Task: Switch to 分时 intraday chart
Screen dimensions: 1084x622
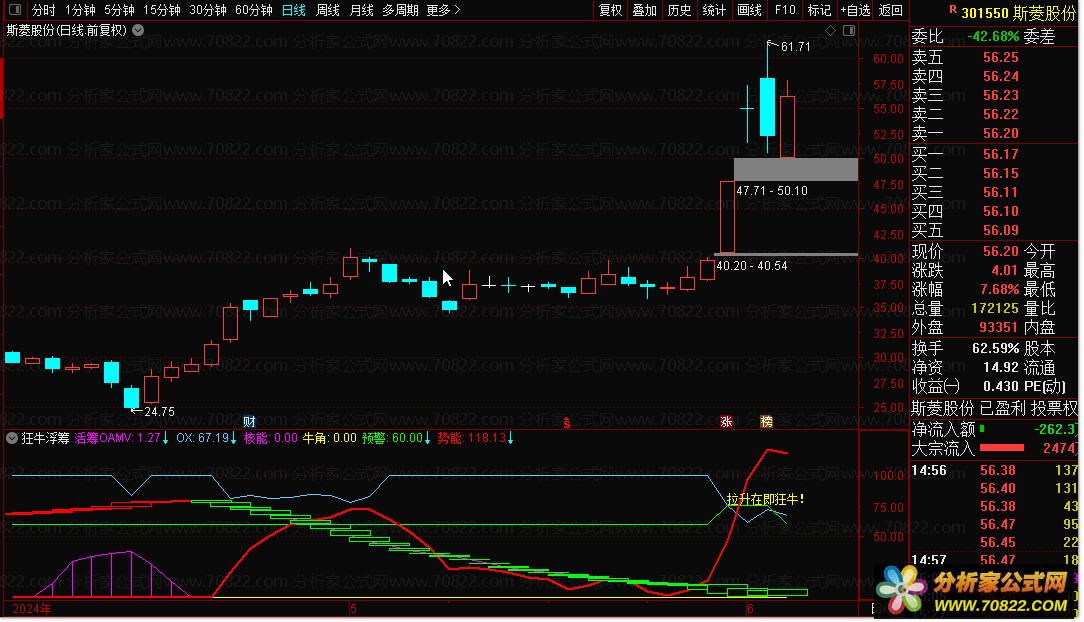Action: 44,10
